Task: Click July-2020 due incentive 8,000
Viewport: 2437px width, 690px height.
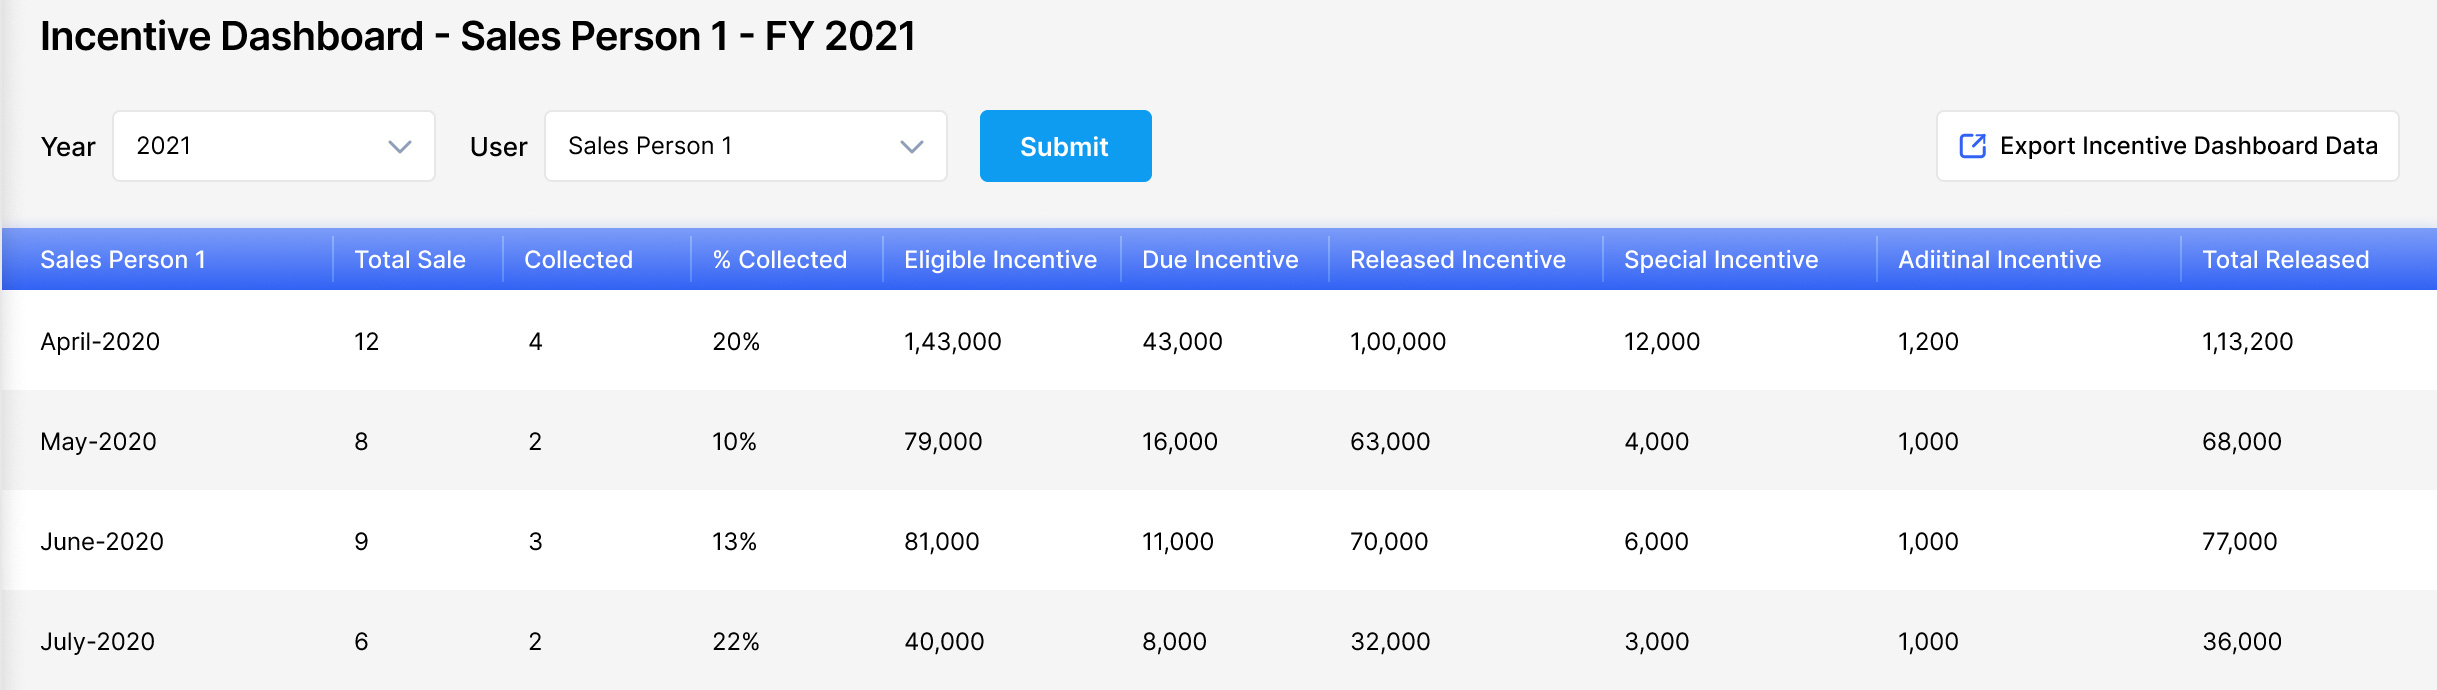Action: click(1174, 642)
